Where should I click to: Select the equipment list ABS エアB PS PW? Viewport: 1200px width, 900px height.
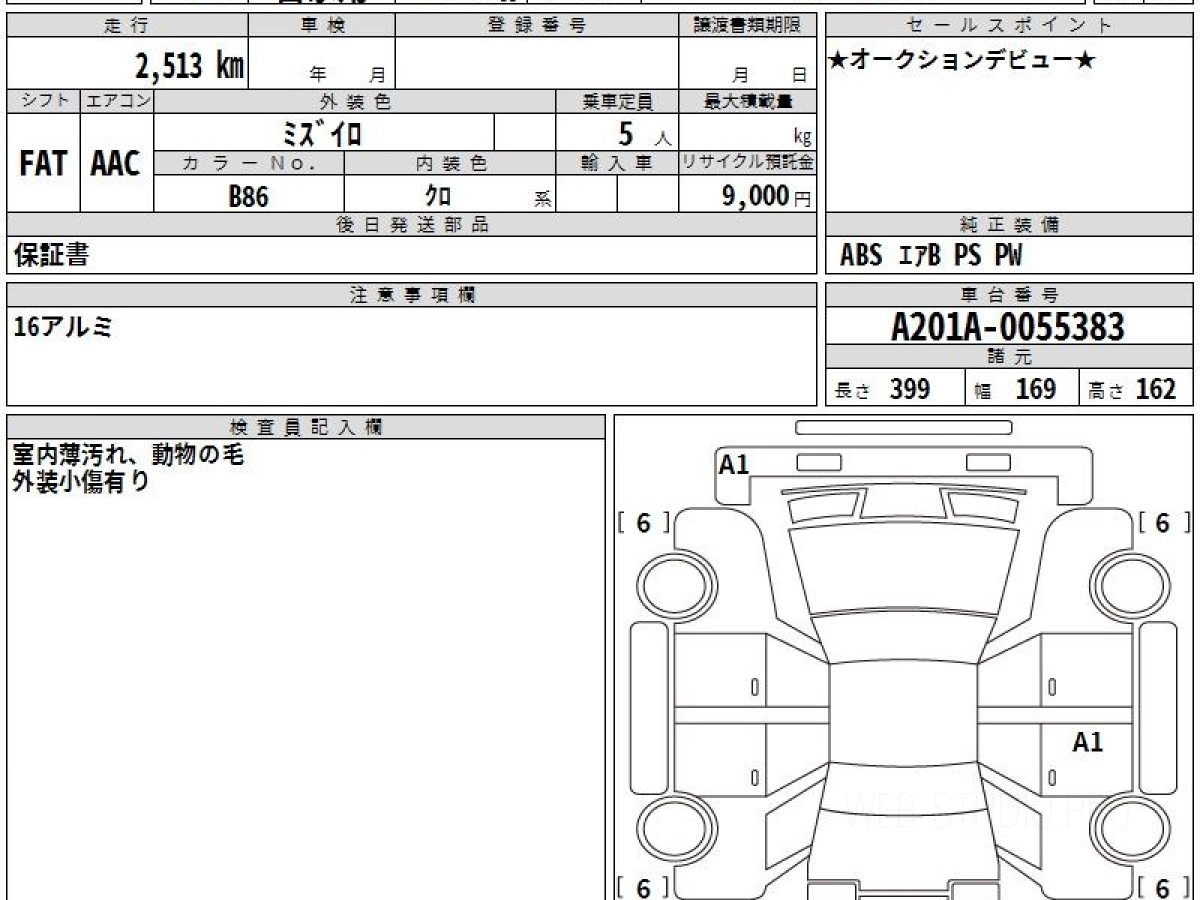(x=931, y=256)
